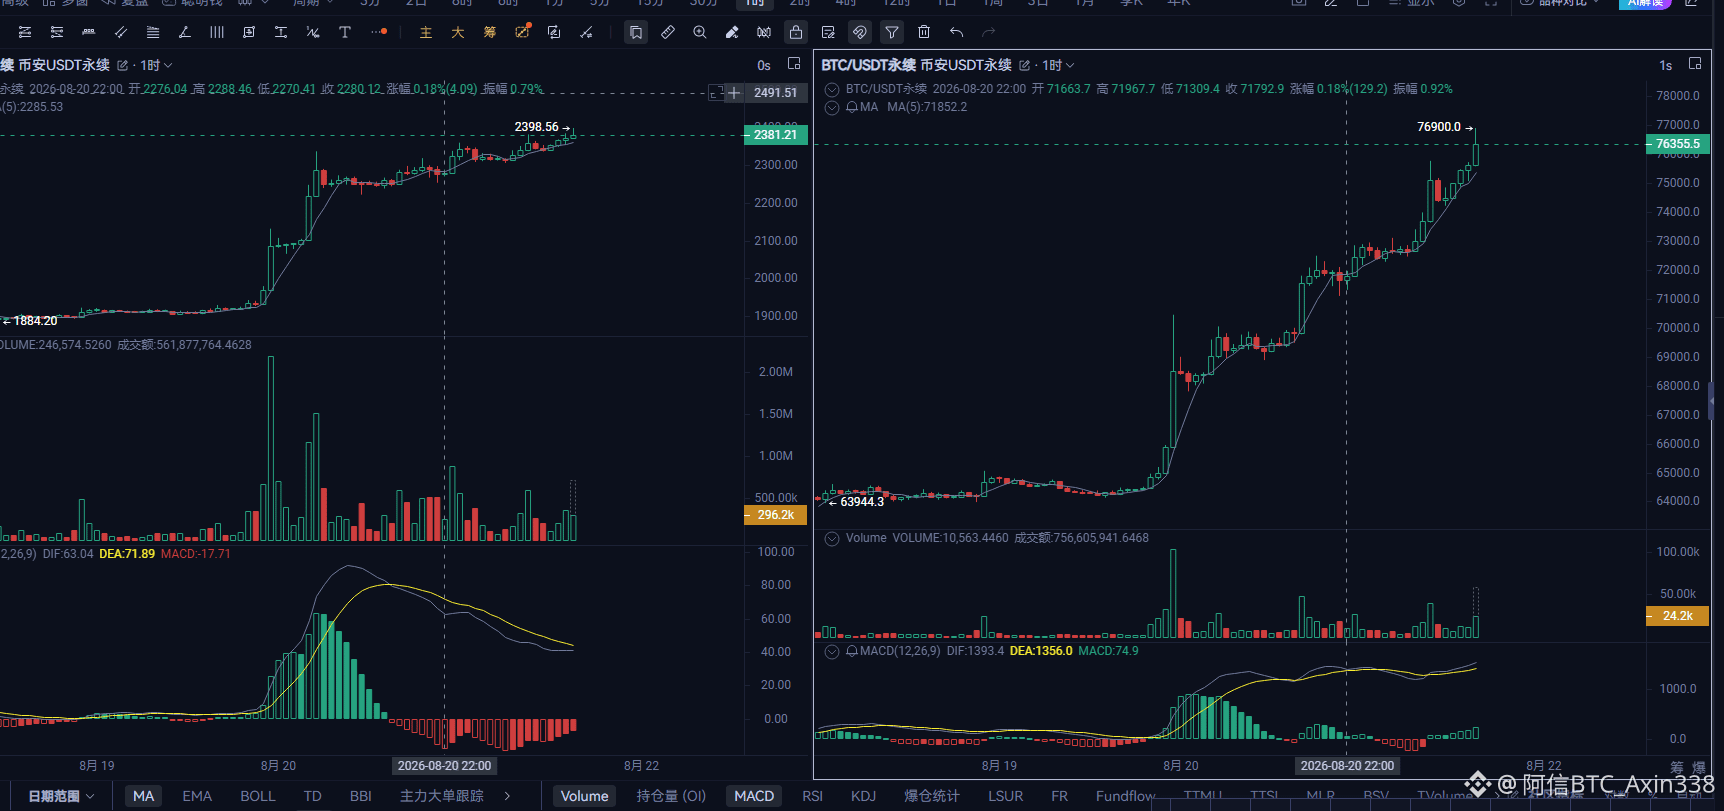The width and height of the screenshot is (1724, 811).
Task: Toggle the Volume sub-indicator
Action: coord(585,796)
